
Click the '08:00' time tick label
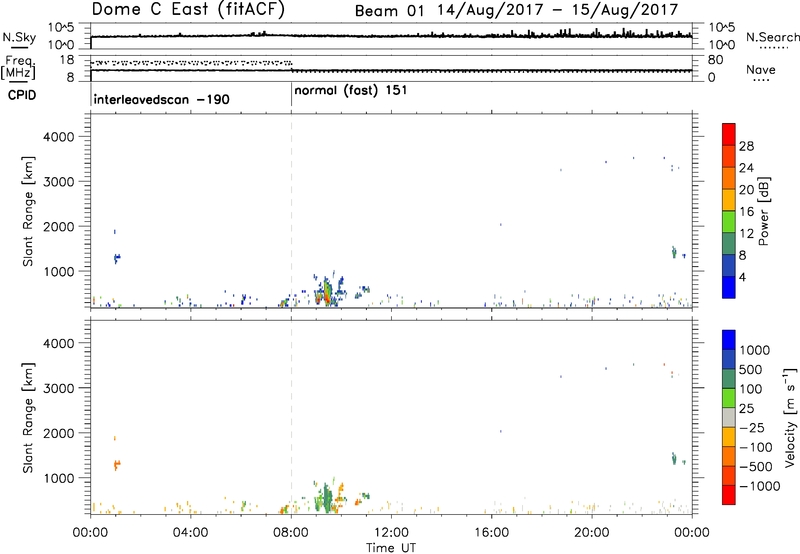tap(290, 533)
